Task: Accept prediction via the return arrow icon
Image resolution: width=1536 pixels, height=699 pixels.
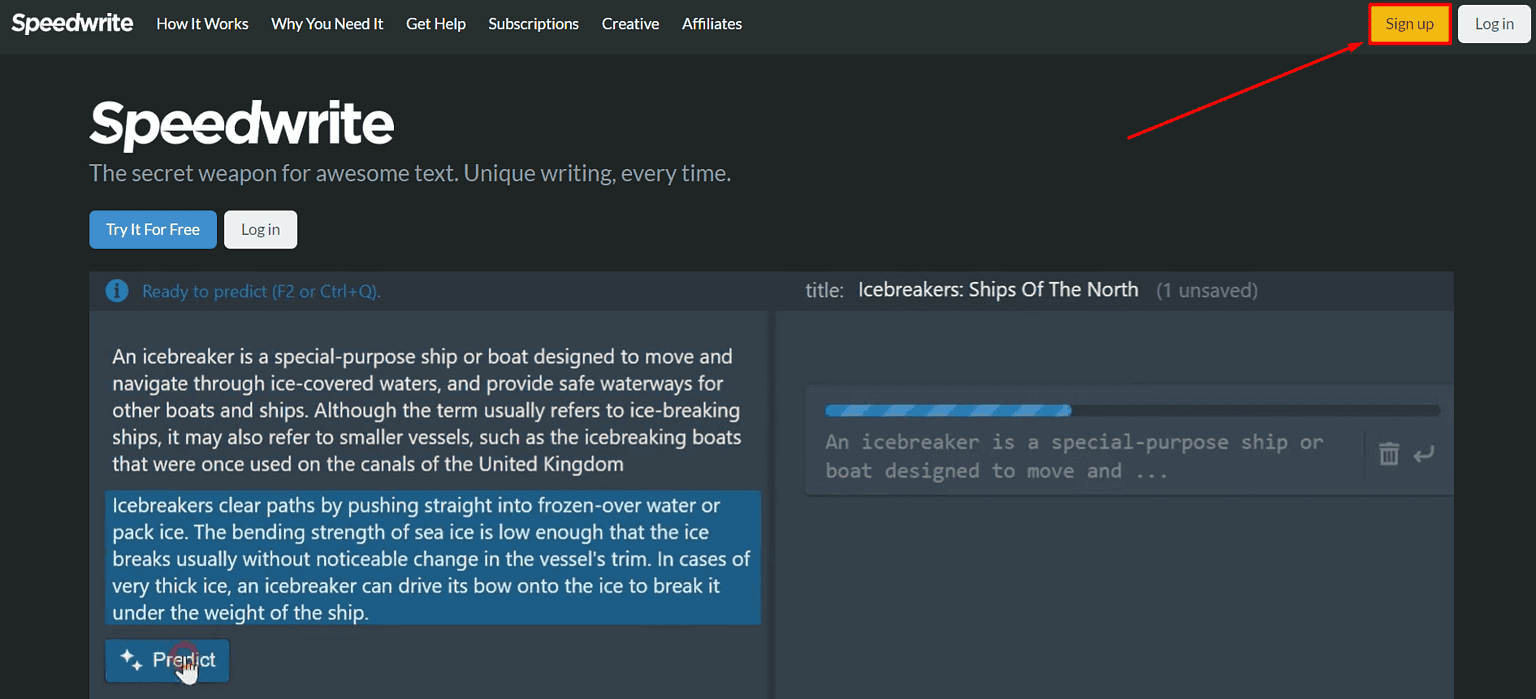Action: tap(1424, 453)
